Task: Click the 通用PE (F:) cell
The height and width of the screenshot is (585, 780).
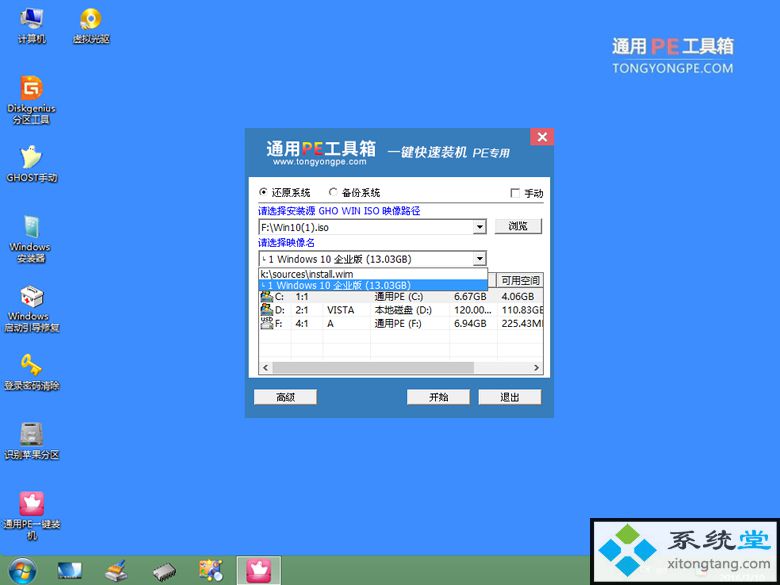Action: pos(398,323)
